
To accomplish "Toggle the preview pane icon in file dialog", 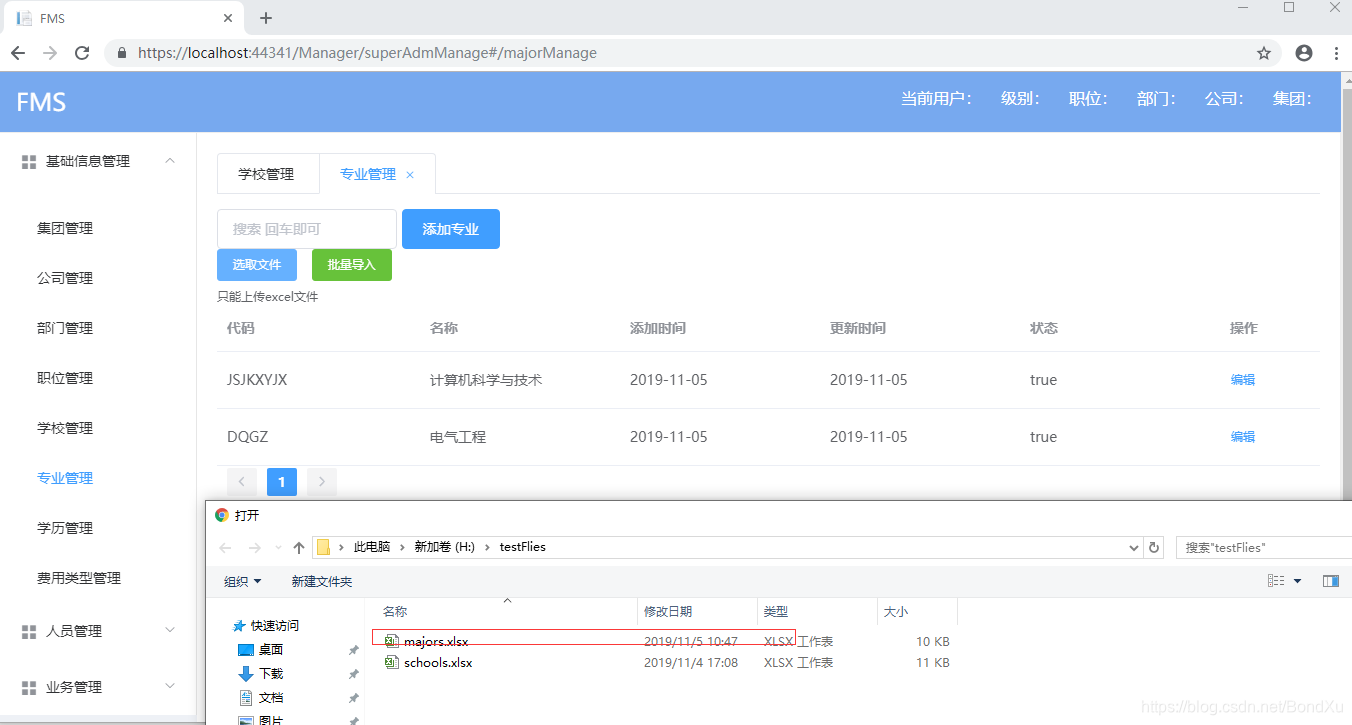I will pyautogui.click(x=1331, y=580).
